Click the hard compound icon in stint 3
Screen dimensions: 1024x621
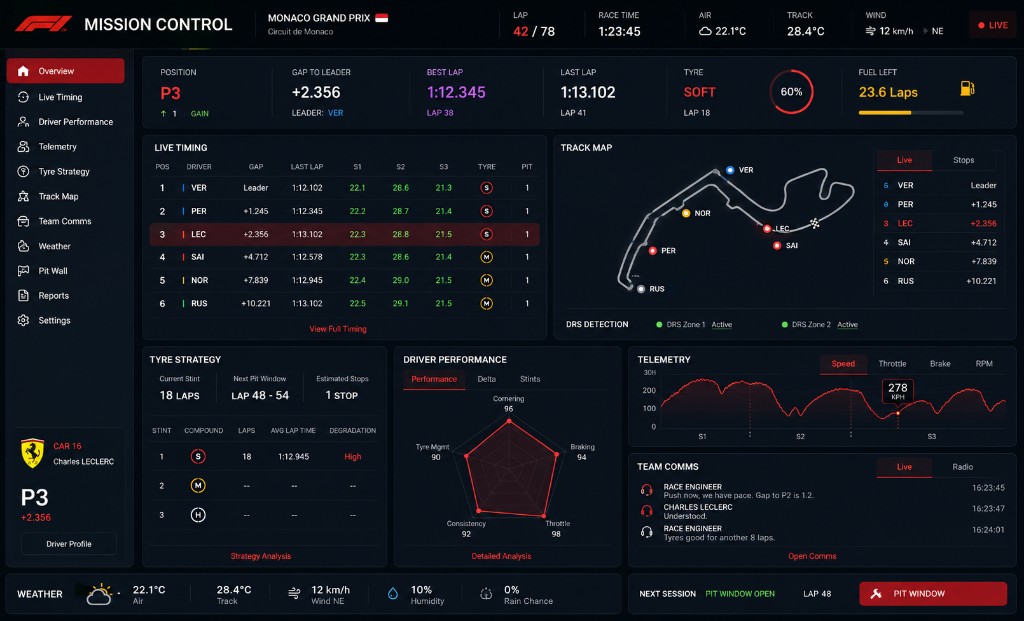(x=198, y=515)
